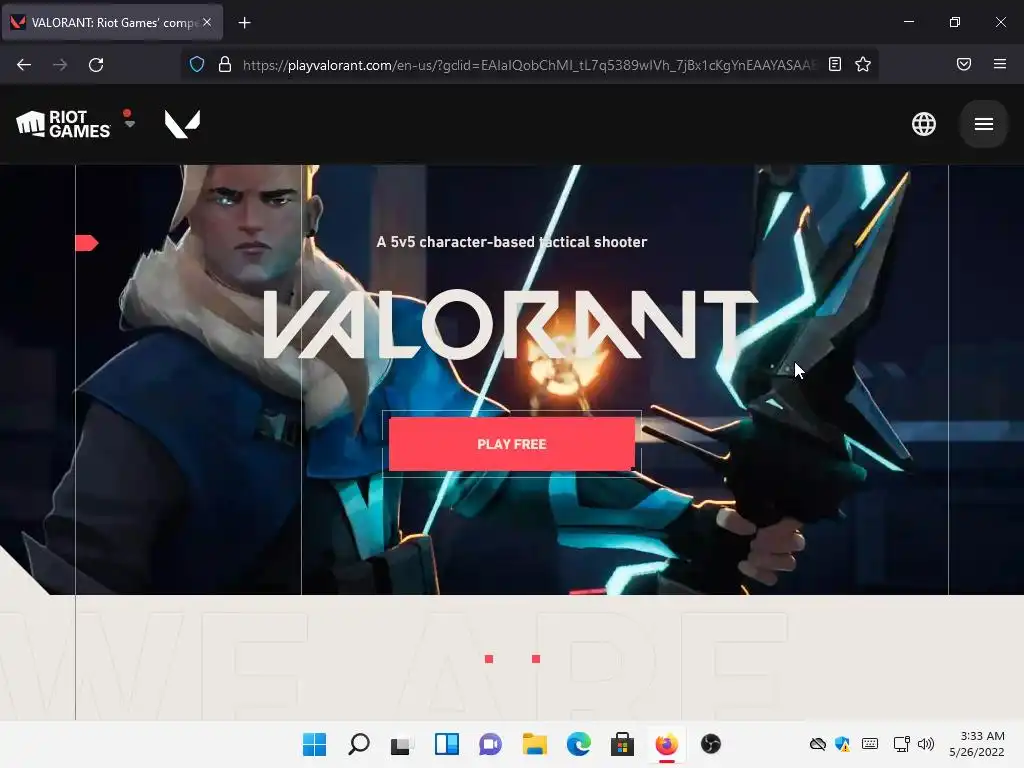Open taskbar Search magnifier

click(x=359, y=744)
